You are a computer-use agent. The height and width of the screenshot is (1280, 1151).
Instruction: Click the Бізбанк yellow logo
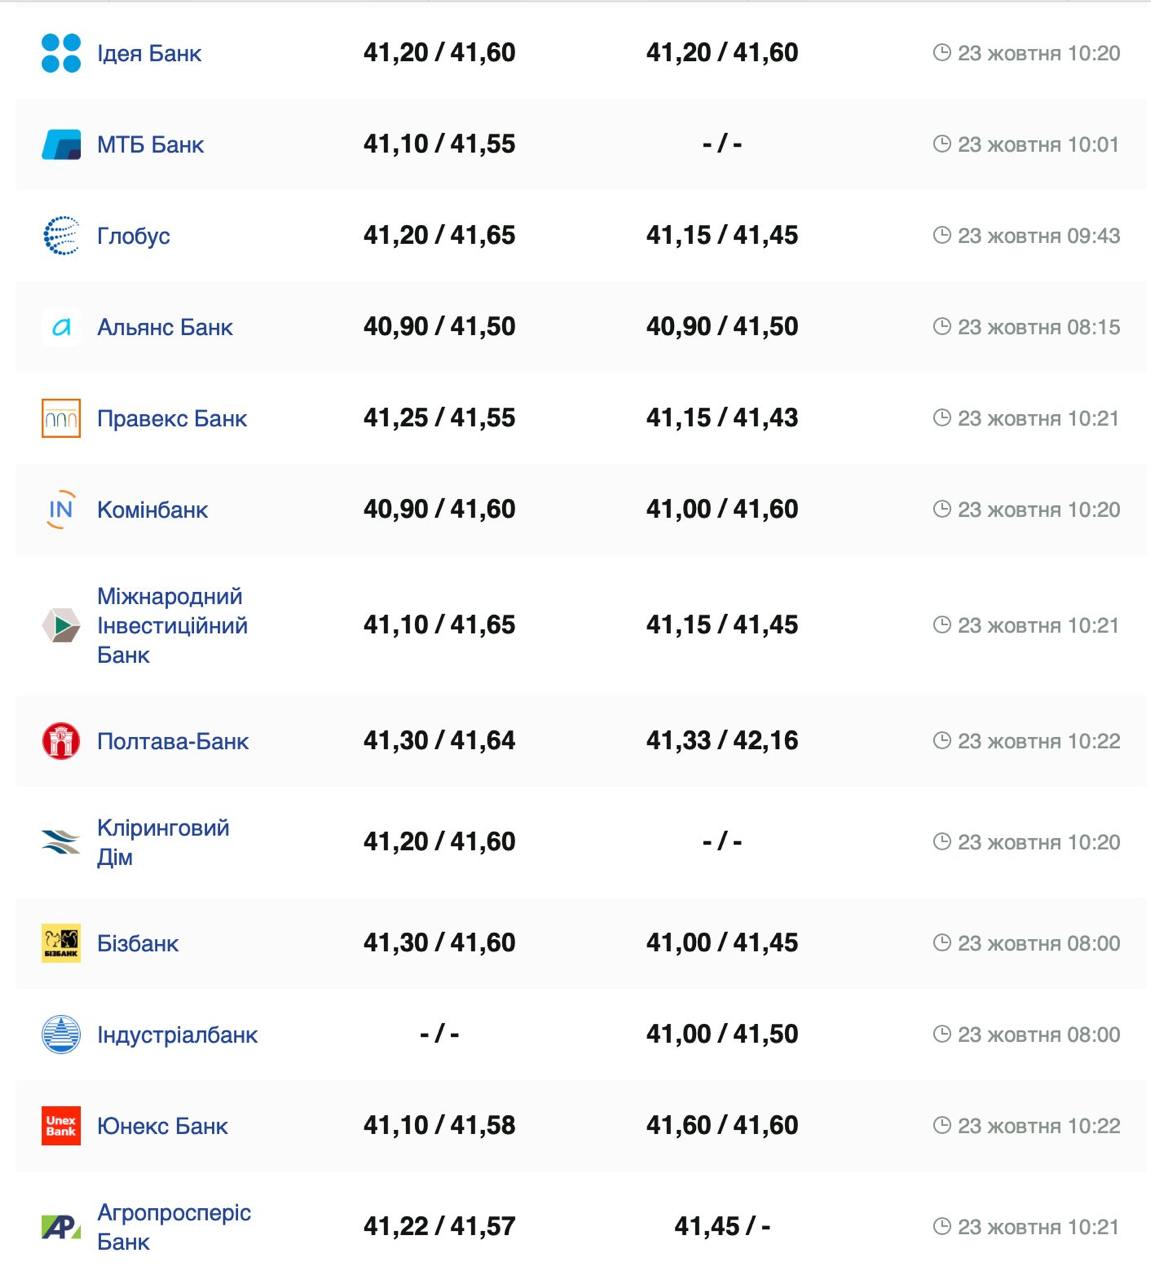(x=61, y=943)
